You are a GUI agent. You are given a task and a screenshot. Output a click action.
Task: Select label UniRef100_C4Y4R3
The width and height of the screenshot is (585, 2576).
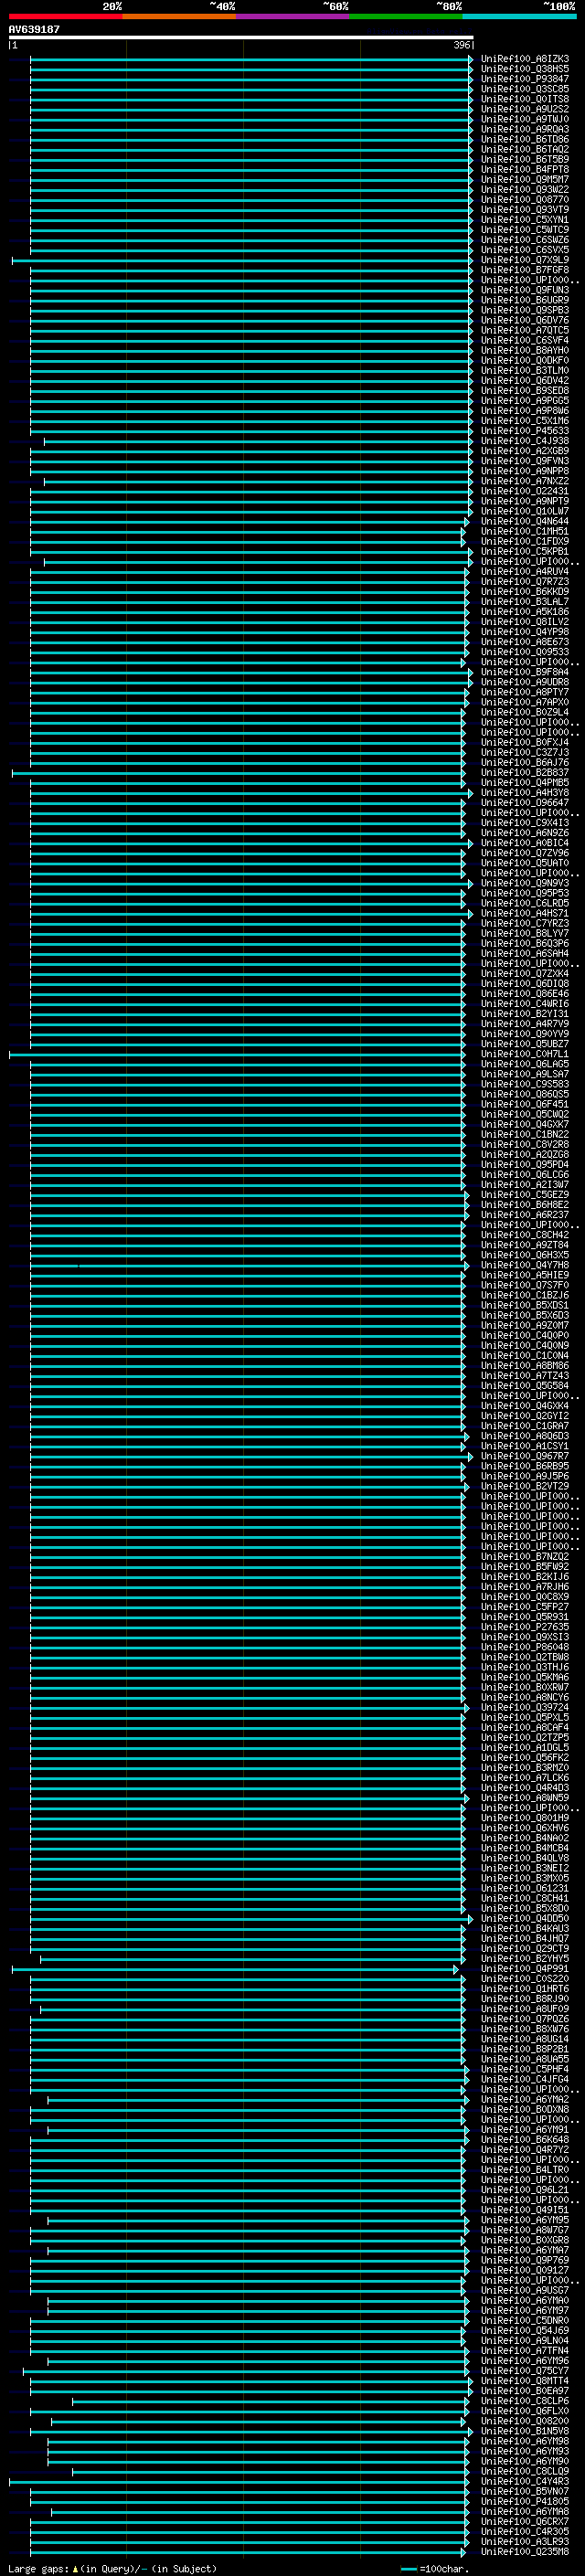click(525, 2481)
